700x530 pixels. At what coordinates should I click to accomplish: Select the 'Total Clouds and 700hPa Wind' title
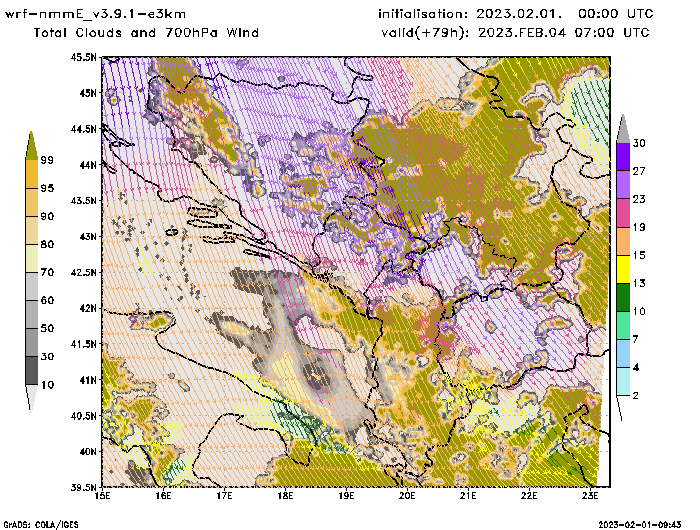pos(146,33)
